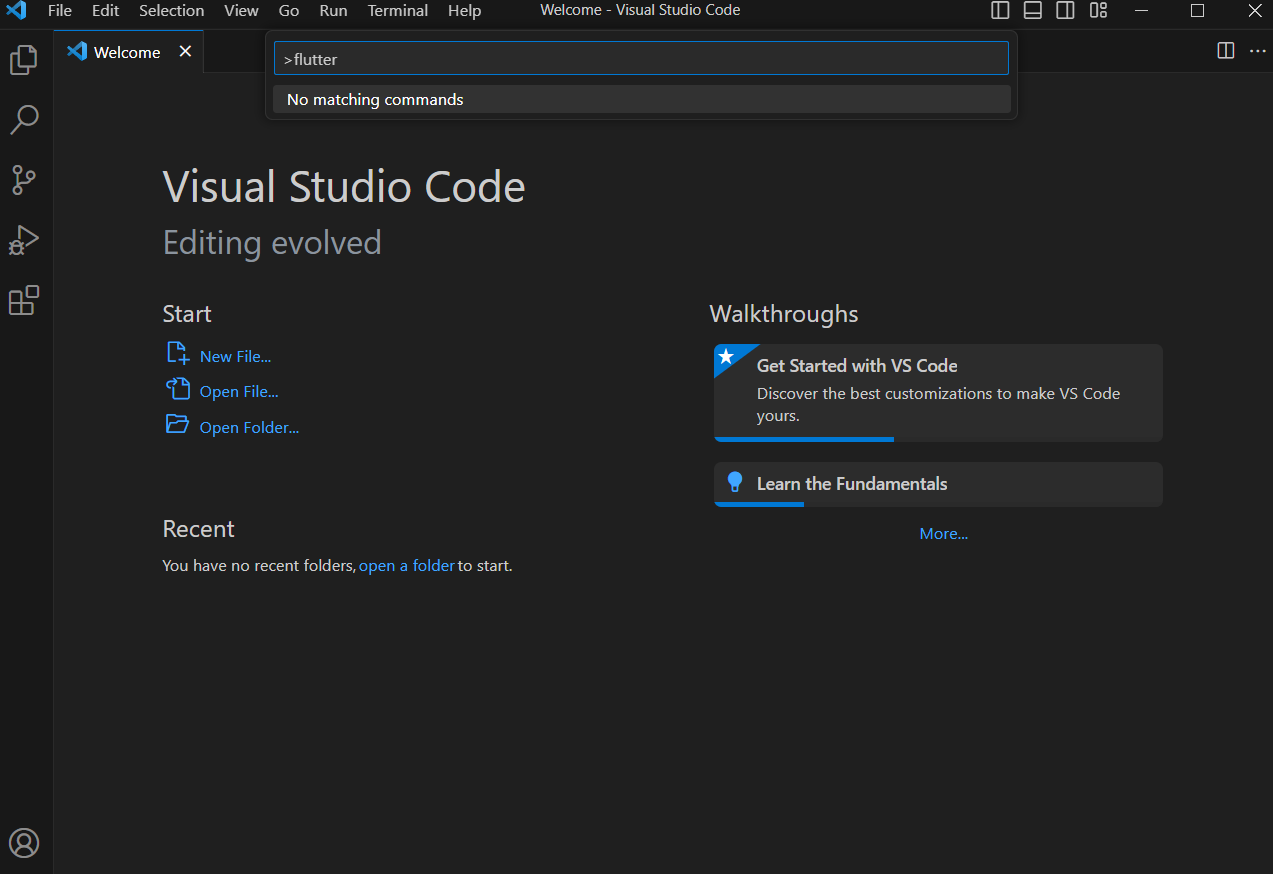
Task: Open the Search view in activity bar
Action: coord(24,120)
